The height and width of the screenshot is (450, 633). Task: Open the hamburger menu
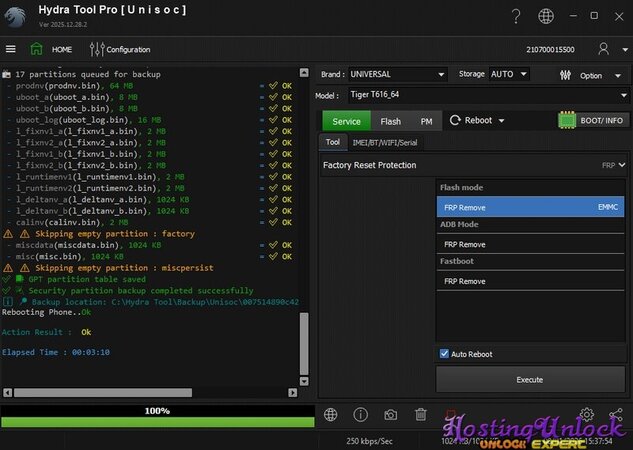pyautogui.click(x=11, y=49)
